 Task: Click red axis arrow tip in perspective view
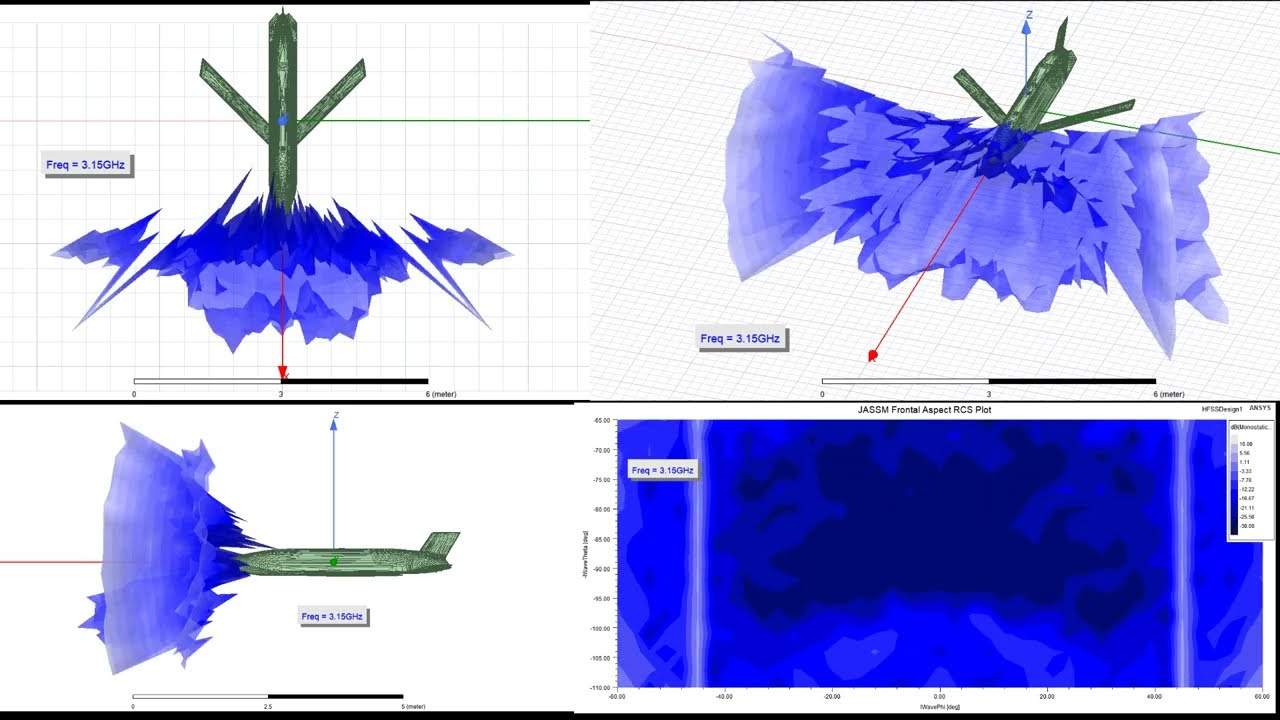coord(873,355)
